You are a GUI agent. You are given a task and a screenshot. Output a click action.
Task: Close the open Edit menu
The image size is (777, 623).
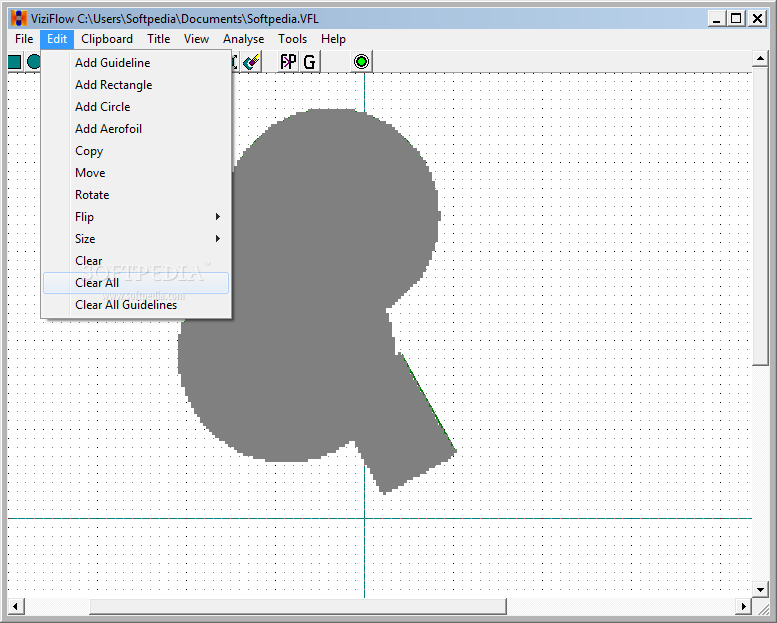coord(57,39)
